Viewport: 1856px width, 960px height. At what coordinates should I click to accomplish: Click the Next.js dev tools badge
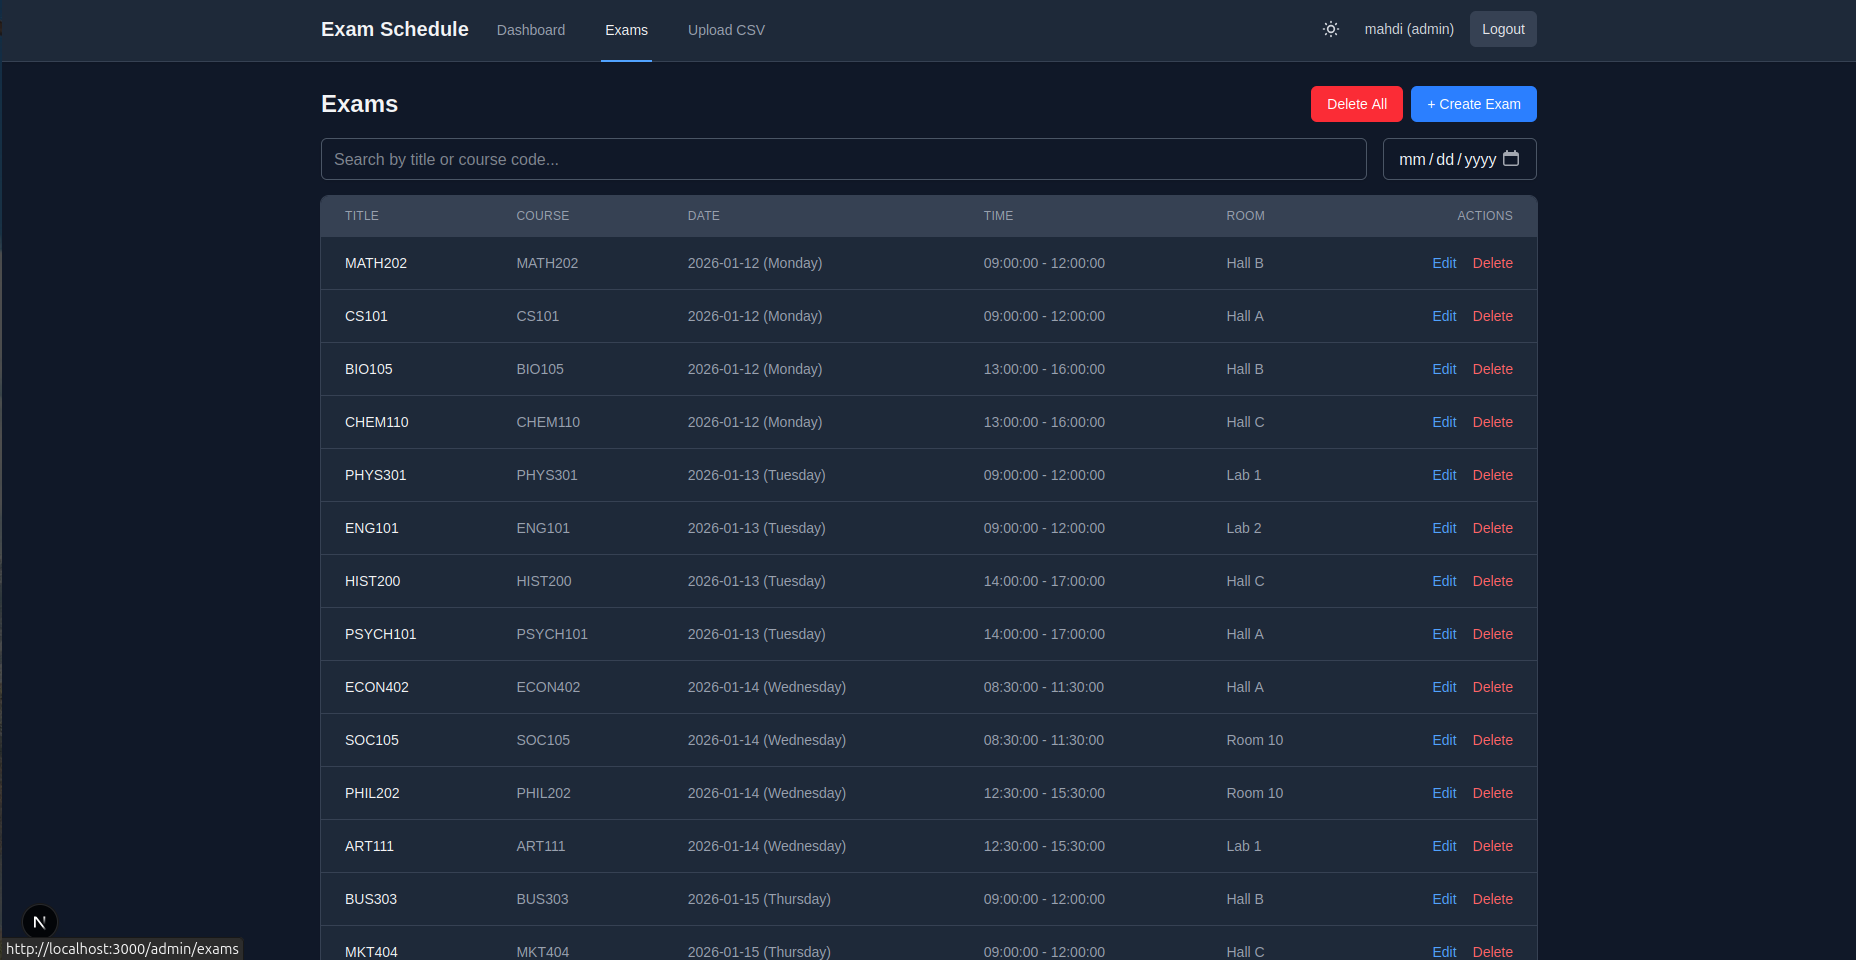click(x=40, y=921)
